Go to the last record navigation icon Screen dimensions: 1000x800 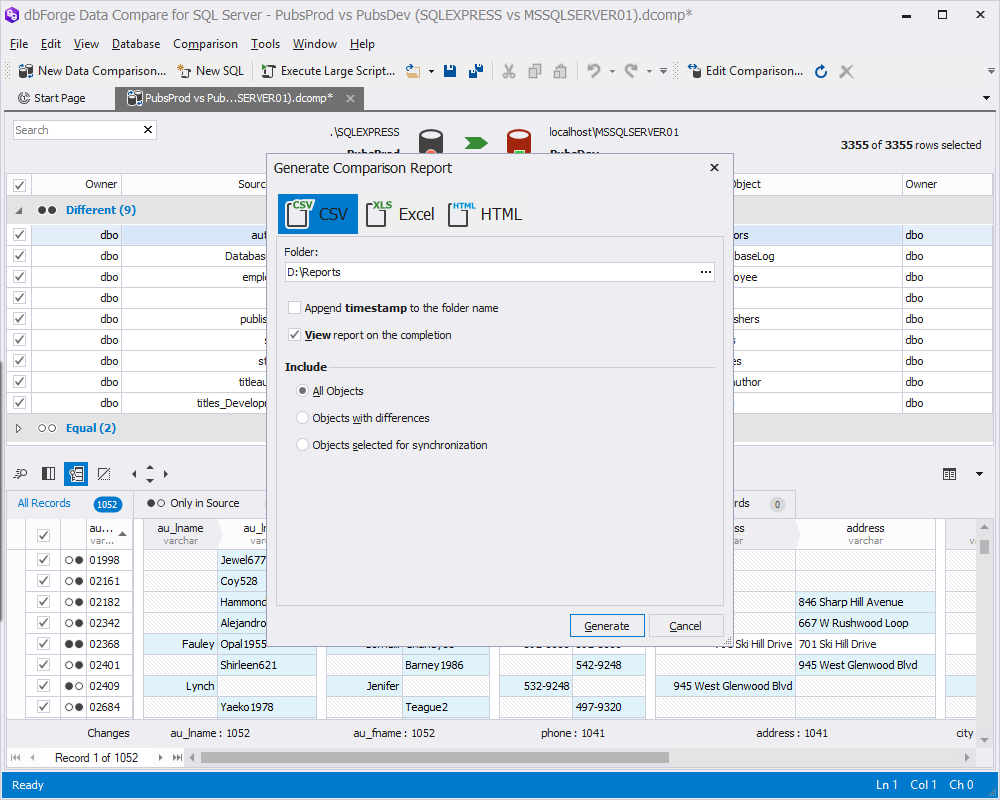pyautogui.click(x=177, y=757)
